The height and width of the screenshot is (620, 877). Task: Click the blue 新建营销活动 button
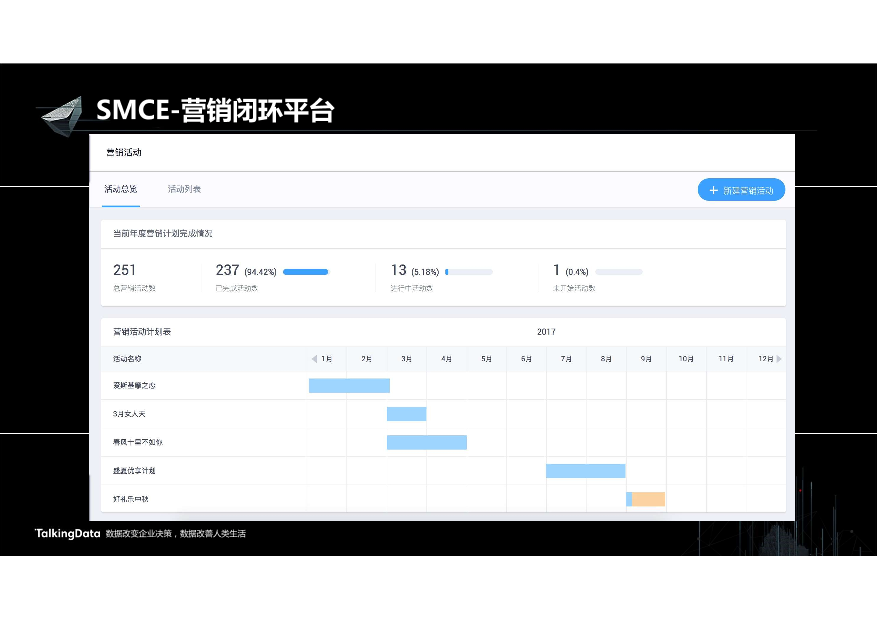(x=741, y=190)
